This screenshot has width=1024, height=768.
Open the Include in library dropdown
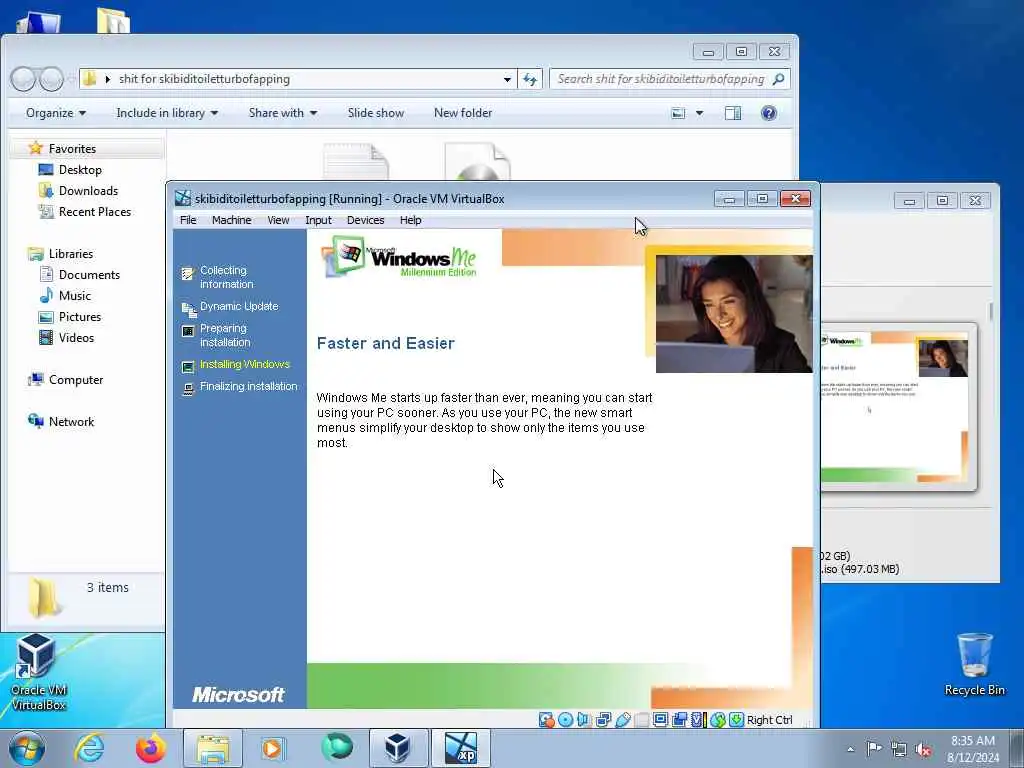(x=167, y=113)
